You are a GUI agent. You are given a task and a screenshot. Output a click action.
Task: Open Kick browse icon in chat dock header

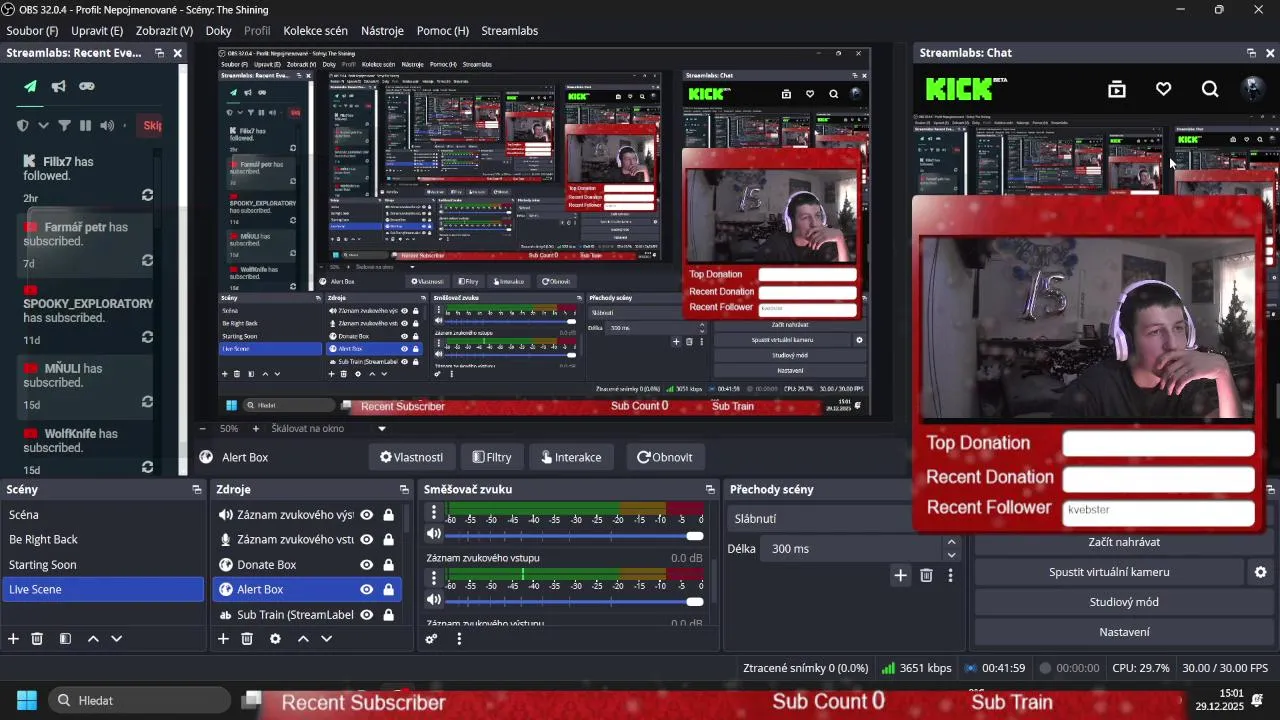click(x=1117, y=89)
